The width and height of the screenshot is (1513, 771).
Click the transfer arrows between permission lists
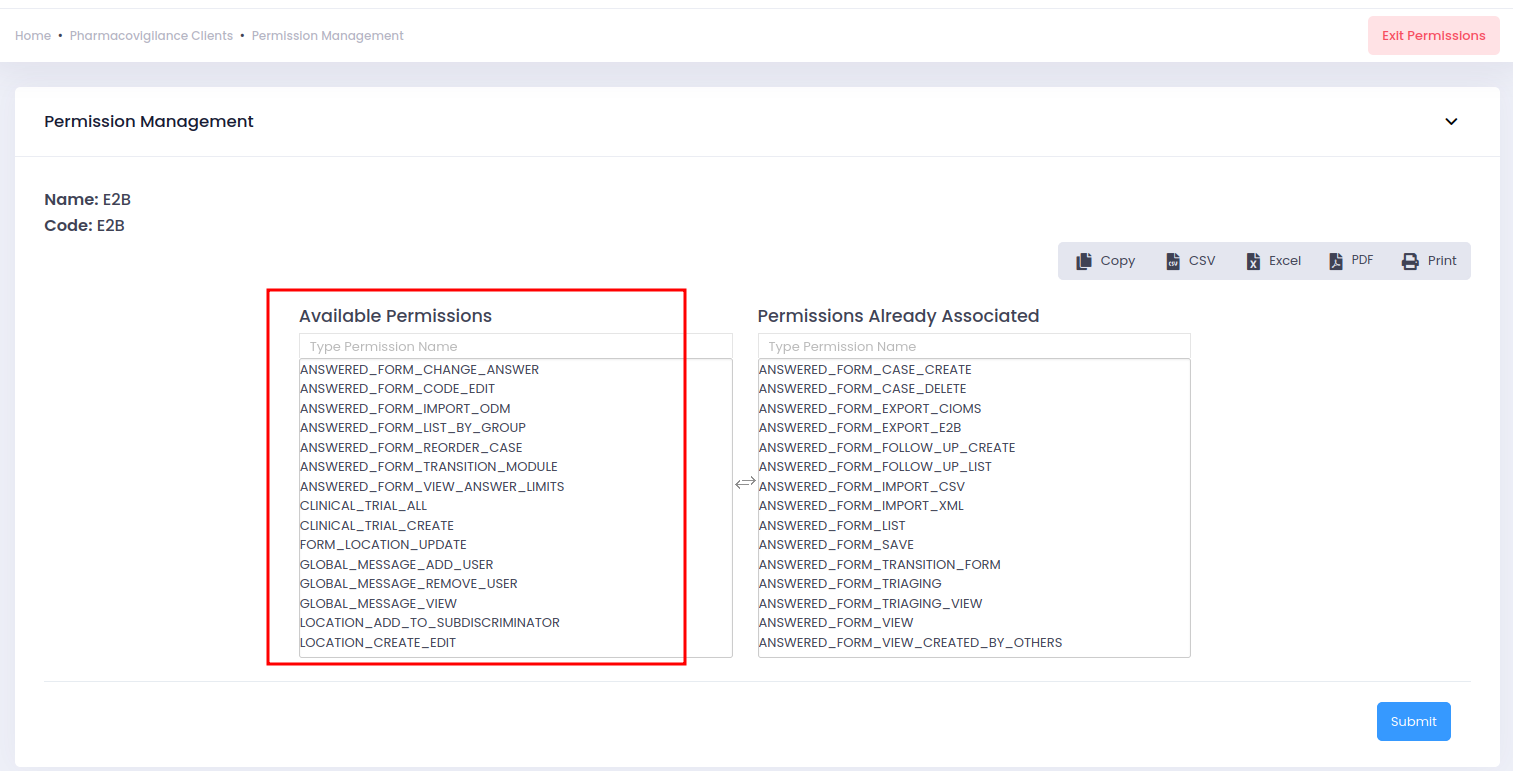click(745, 483)
